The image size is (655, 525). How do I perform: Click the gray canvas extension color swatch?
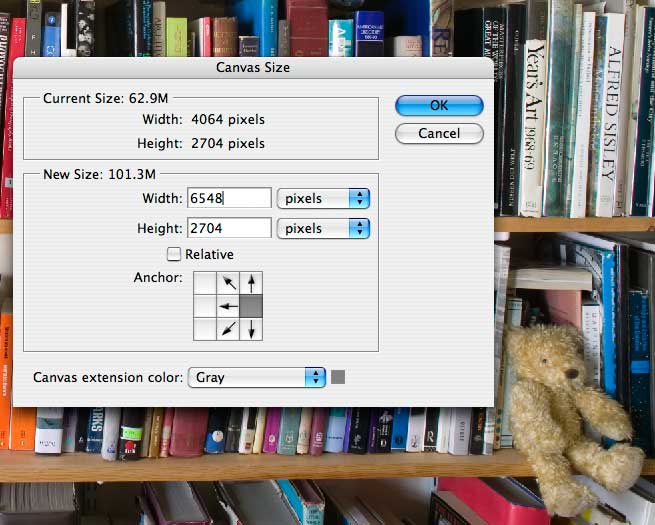pos(338,377)
